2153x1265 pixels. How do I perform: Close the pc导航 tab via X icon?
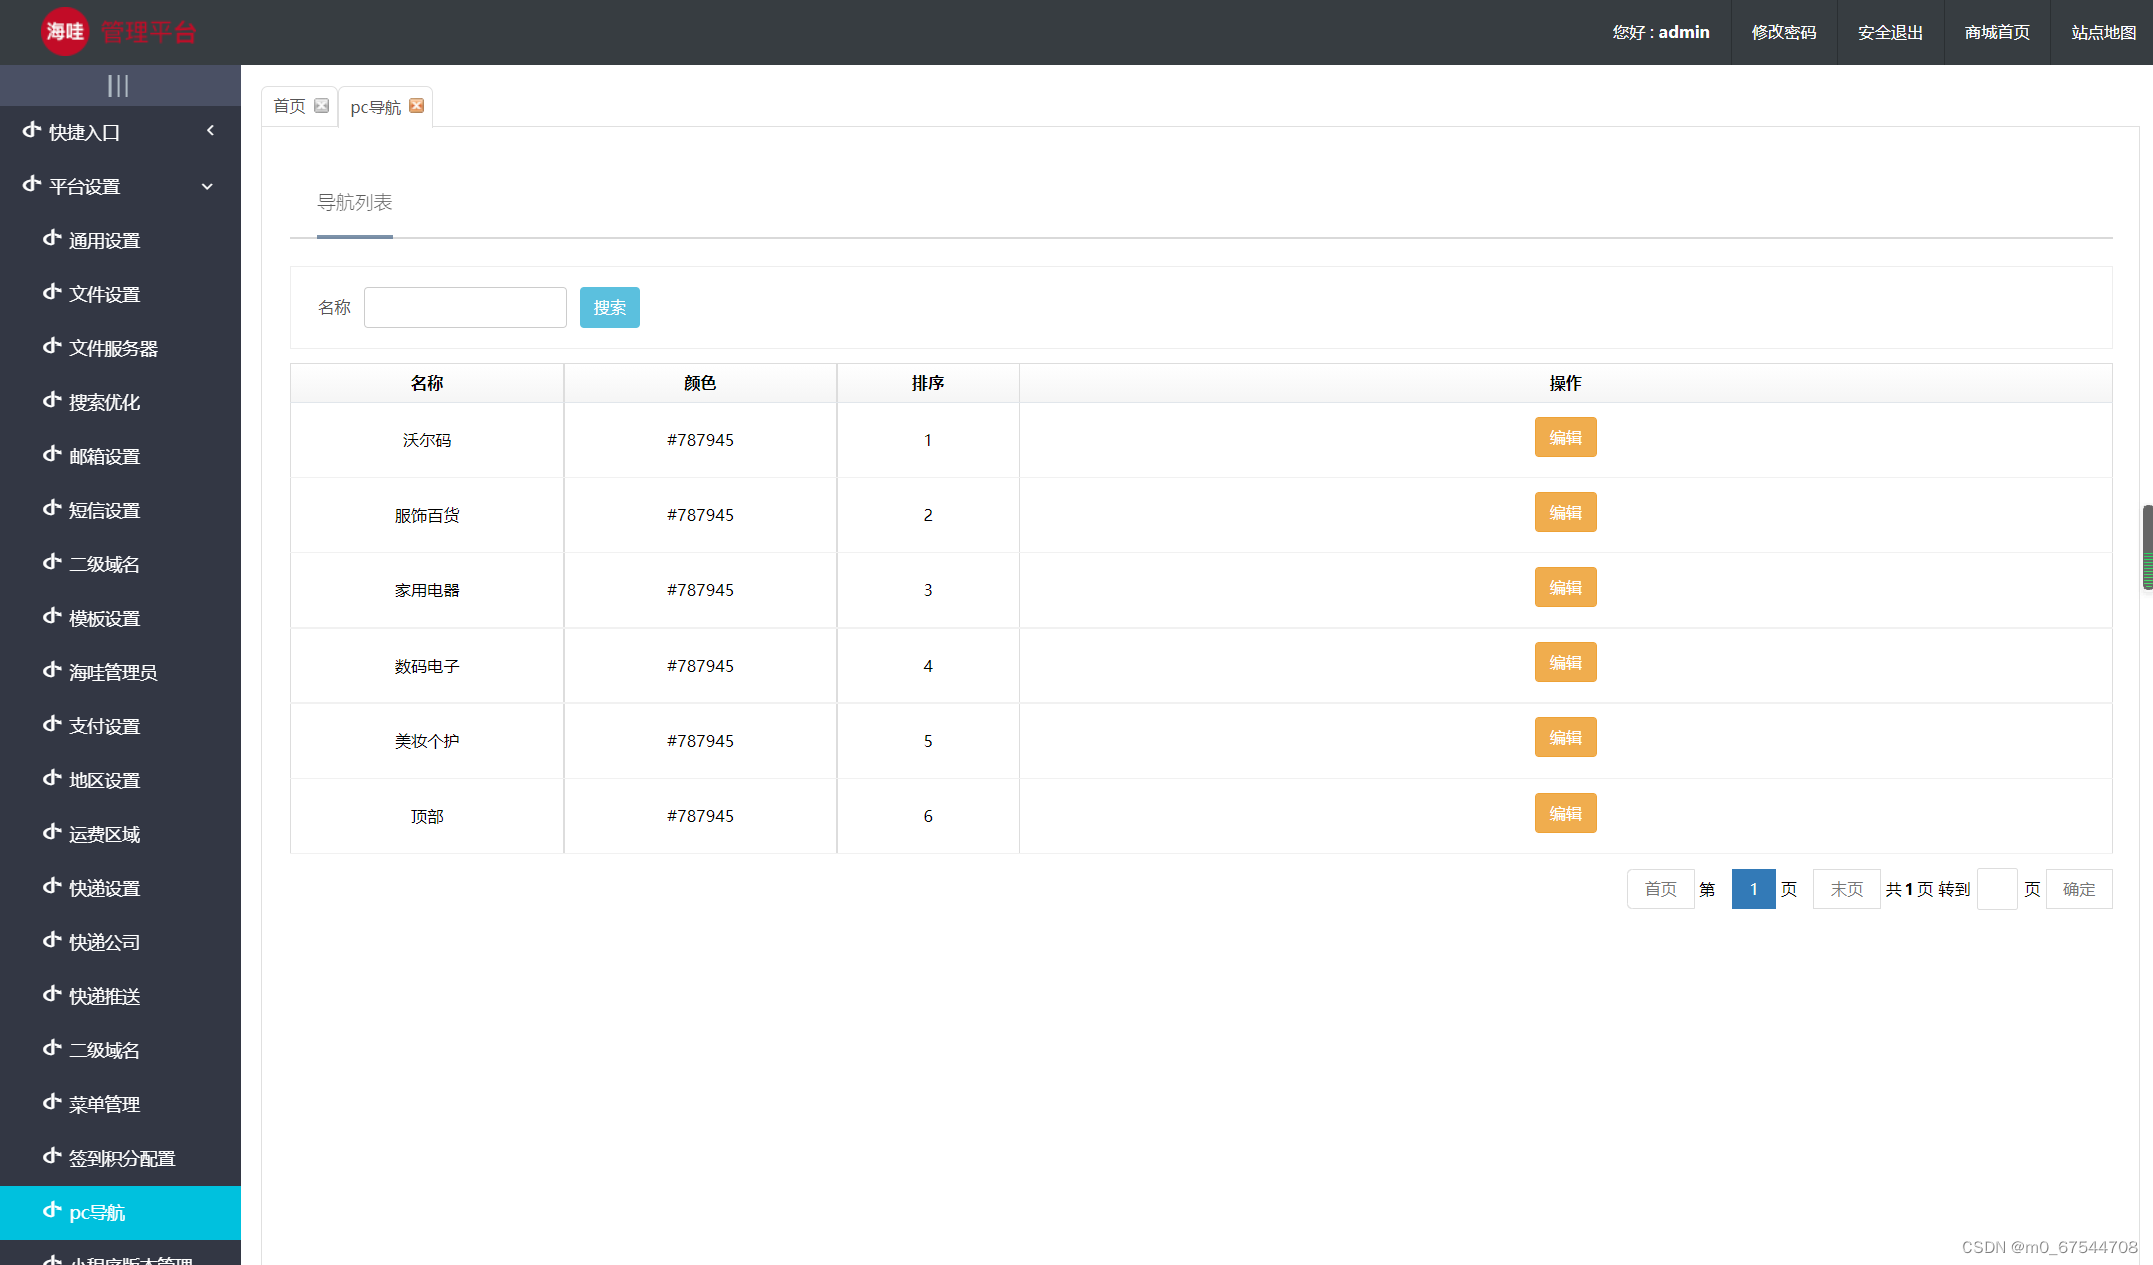417,106
